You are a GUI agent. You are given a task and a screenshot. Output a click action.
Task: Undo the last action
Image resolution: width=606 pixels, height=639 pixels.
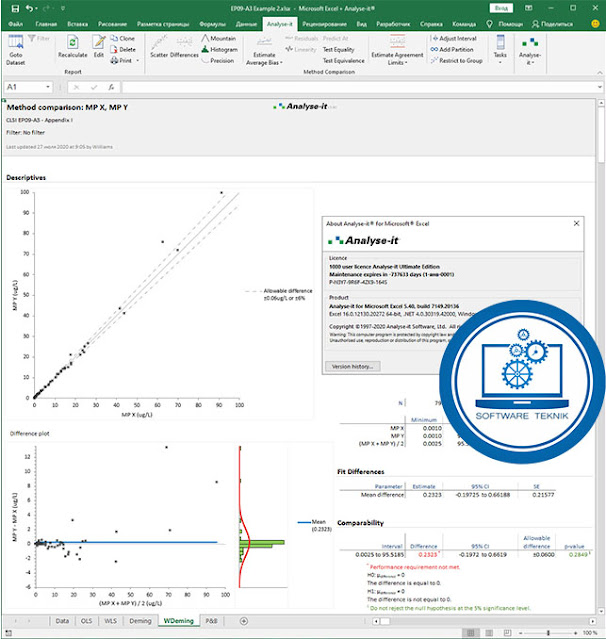pyautogui.click(x=29, y=8)
